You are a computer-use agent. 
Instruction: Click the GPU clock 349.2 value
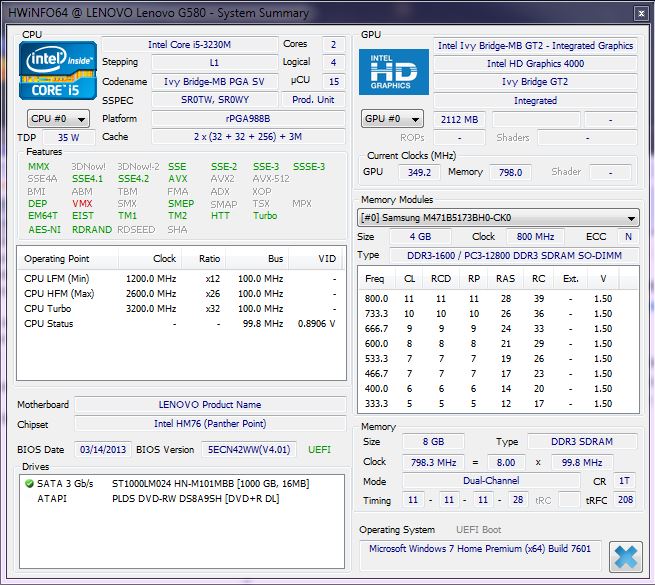(419, 172)
